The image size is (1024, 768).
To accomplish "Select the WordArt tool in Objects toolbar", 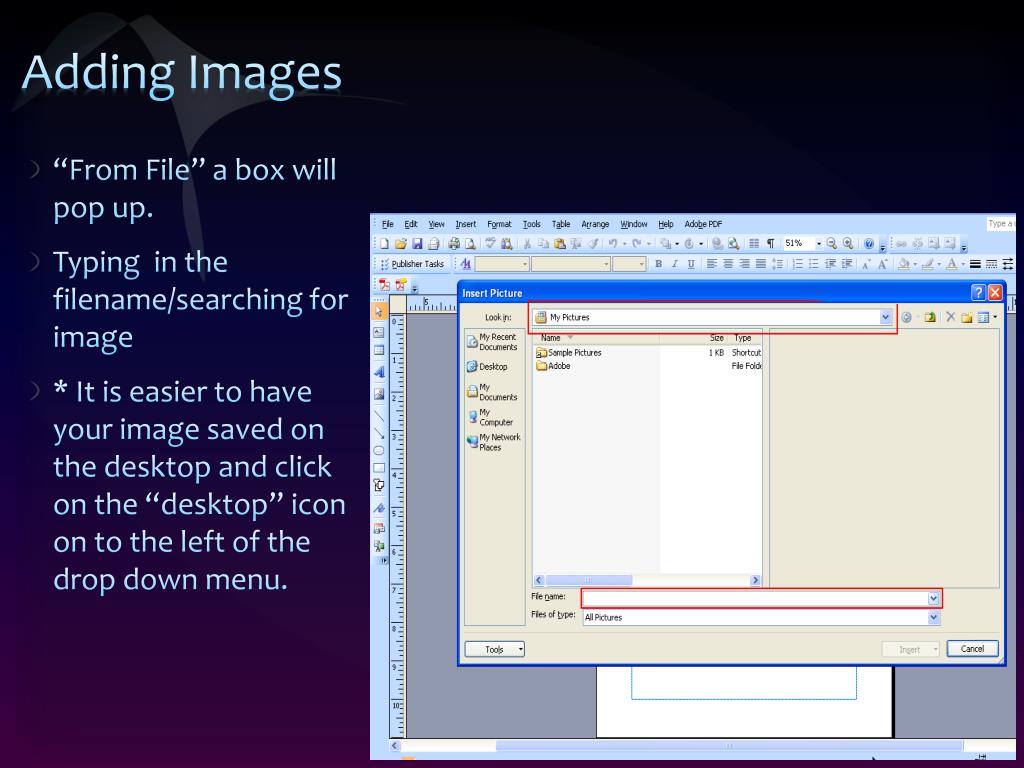I will (x=379, y=372).
